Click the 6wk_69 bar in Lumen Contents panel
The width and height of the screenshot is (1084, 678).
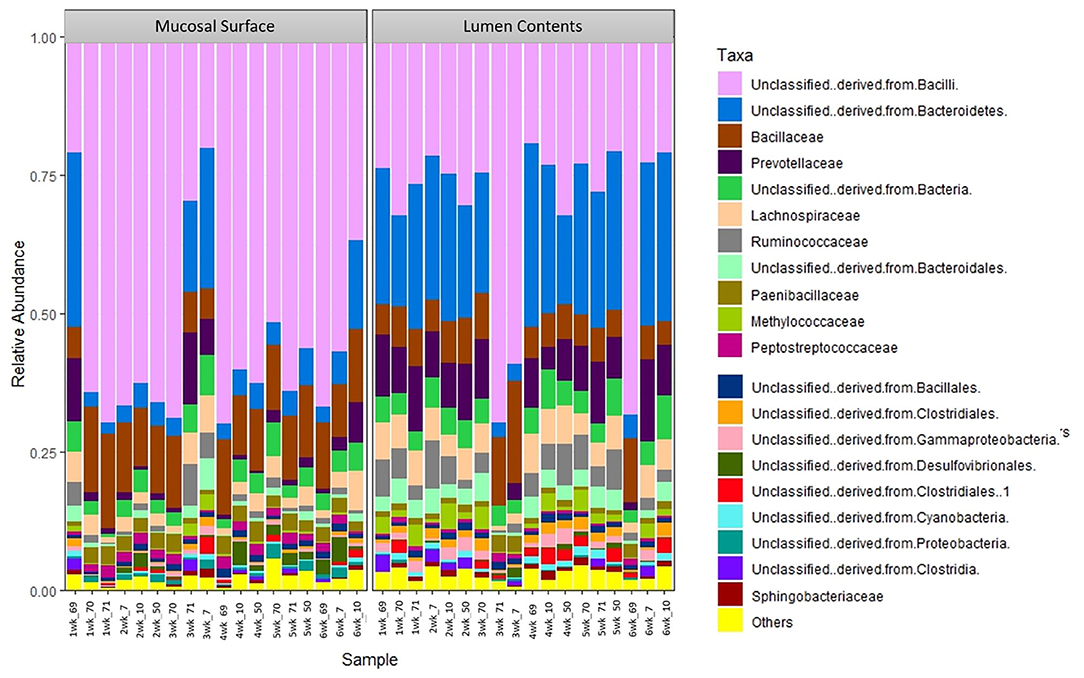click(x=630, y=317)
